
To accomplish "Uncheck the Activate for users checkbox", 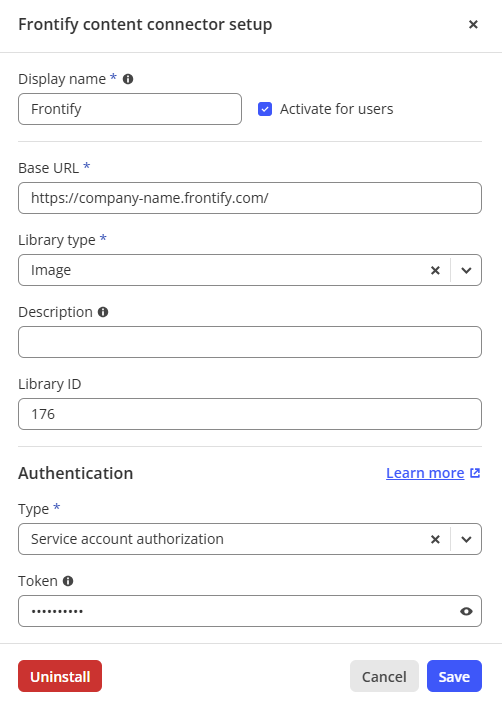I will tap(265, 109).
